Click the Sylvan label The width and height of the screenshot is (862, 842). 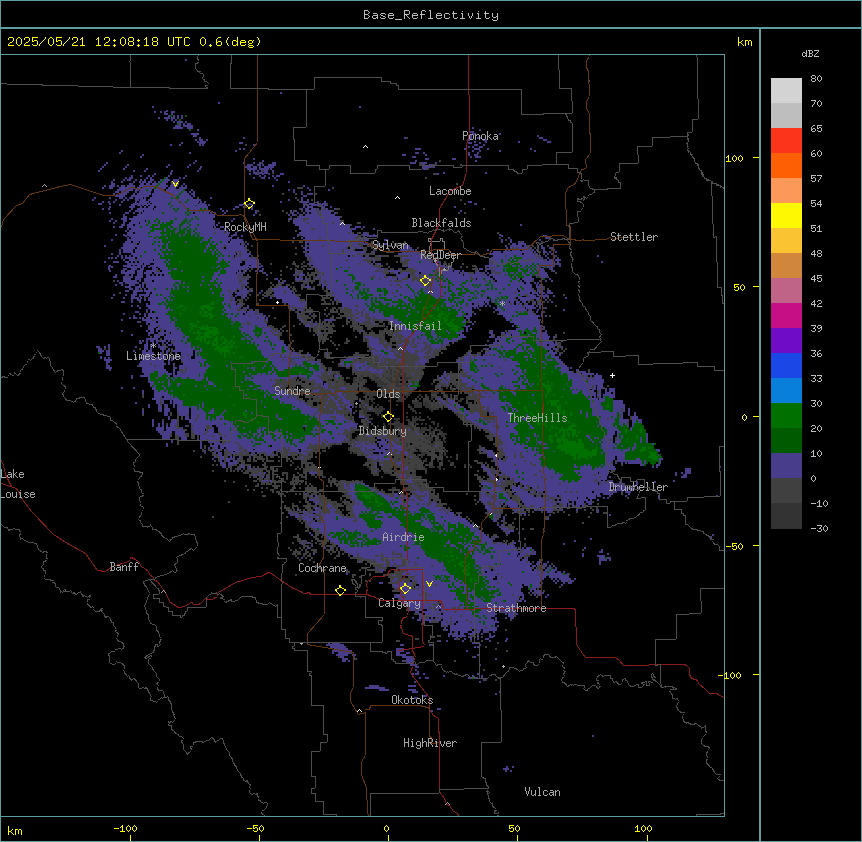point(390,245)
